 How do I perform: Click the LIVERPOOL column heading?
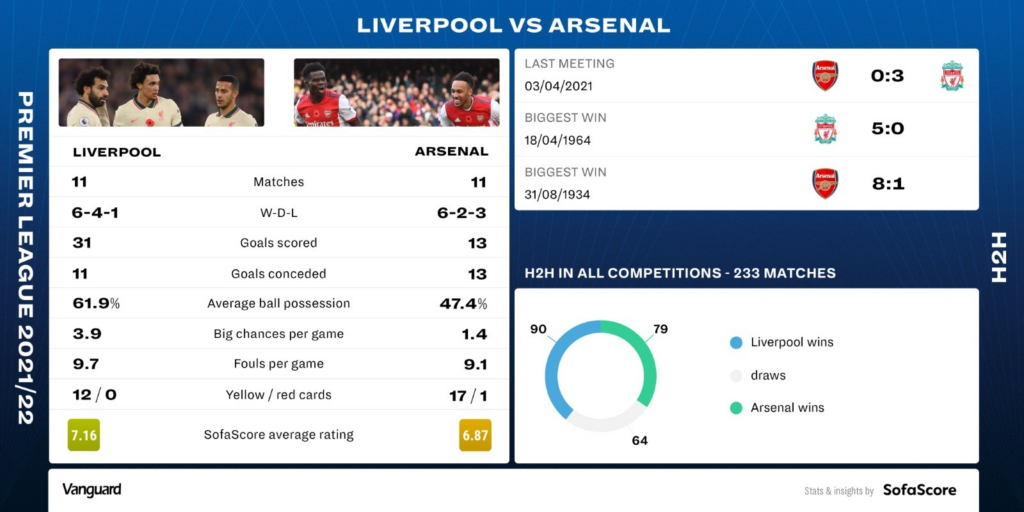(117, 153)
